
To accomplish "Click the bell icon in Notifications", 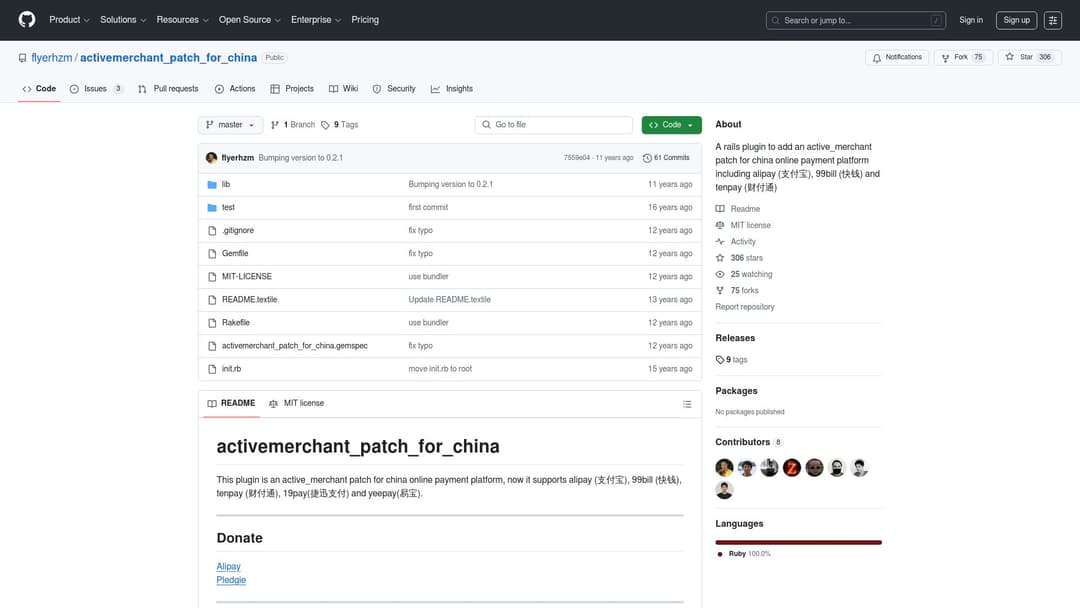I will [876, 58].
